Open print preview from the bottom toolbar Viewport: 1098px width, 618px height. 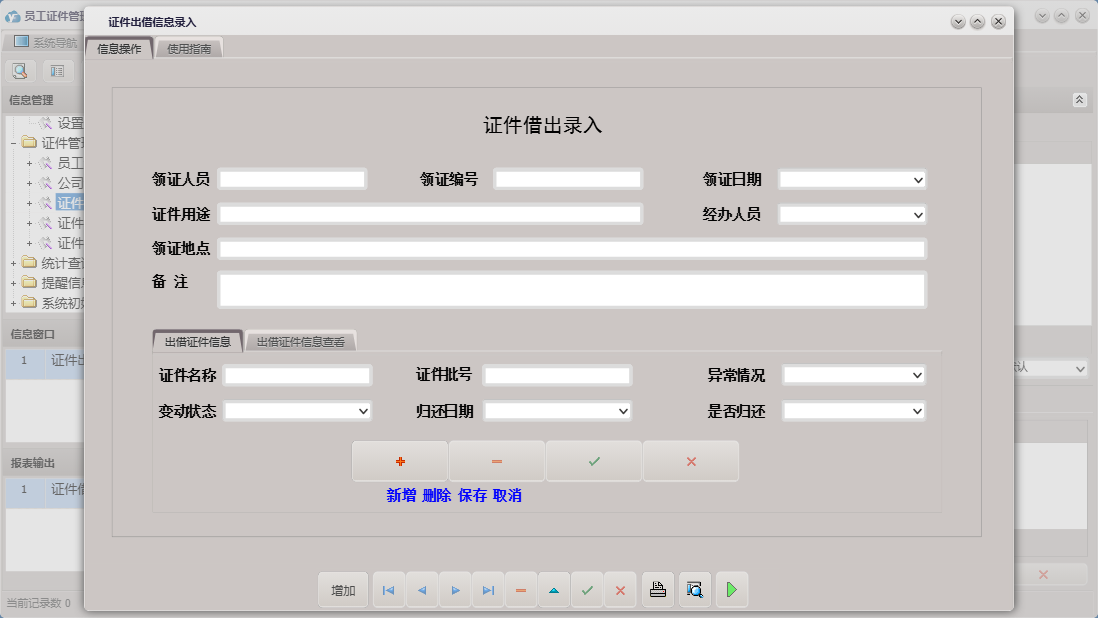point(694,590)
